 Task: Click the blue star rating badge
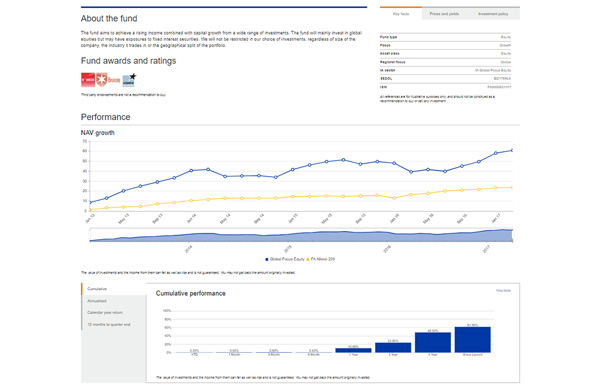129,80
